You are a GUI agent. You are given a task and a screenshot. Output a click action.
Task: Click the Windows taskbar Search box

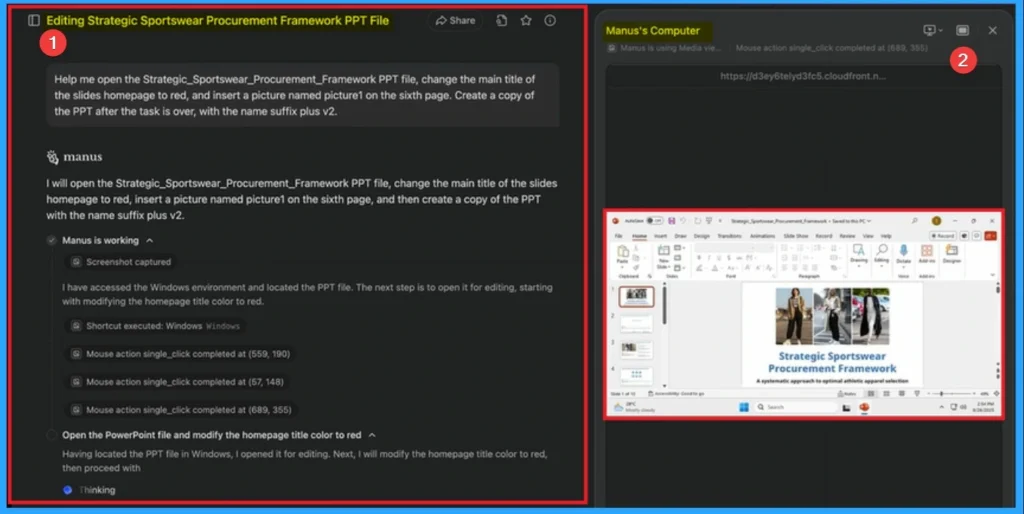pyautogui.click(x=795, y=407)
